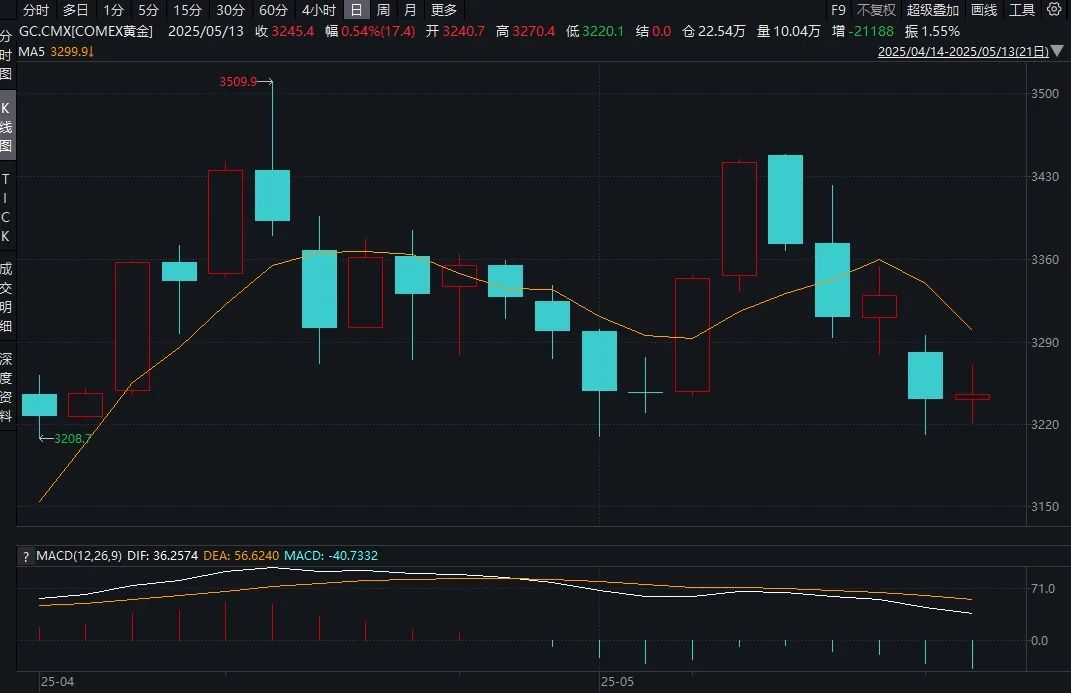Open the 不复权 adjustment dropdown
Viewport: 1071px width, 693px height.
(x=876, y=10)
